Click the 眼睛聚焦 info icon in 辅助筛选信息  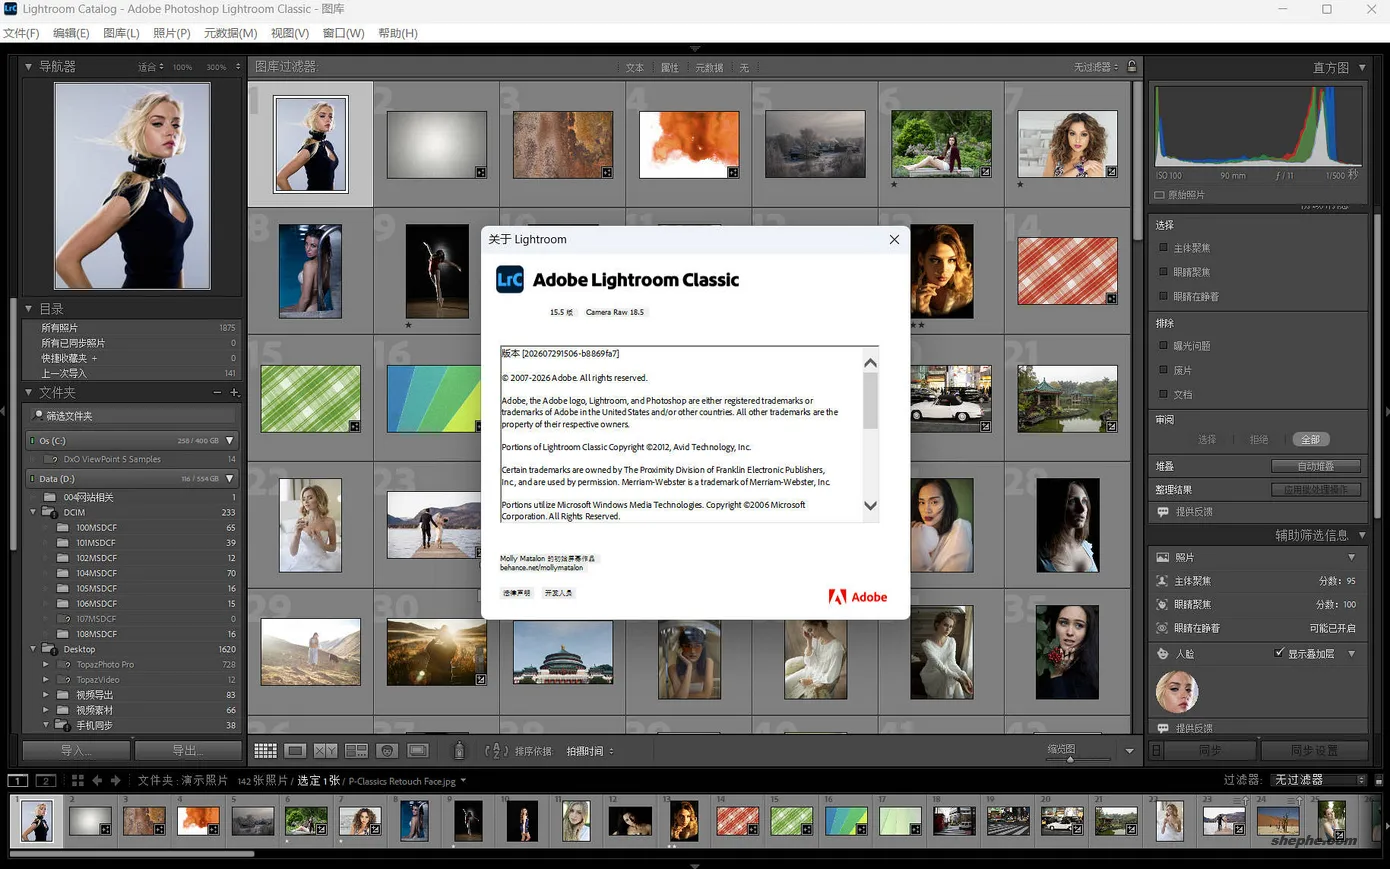click(1162, 605)
